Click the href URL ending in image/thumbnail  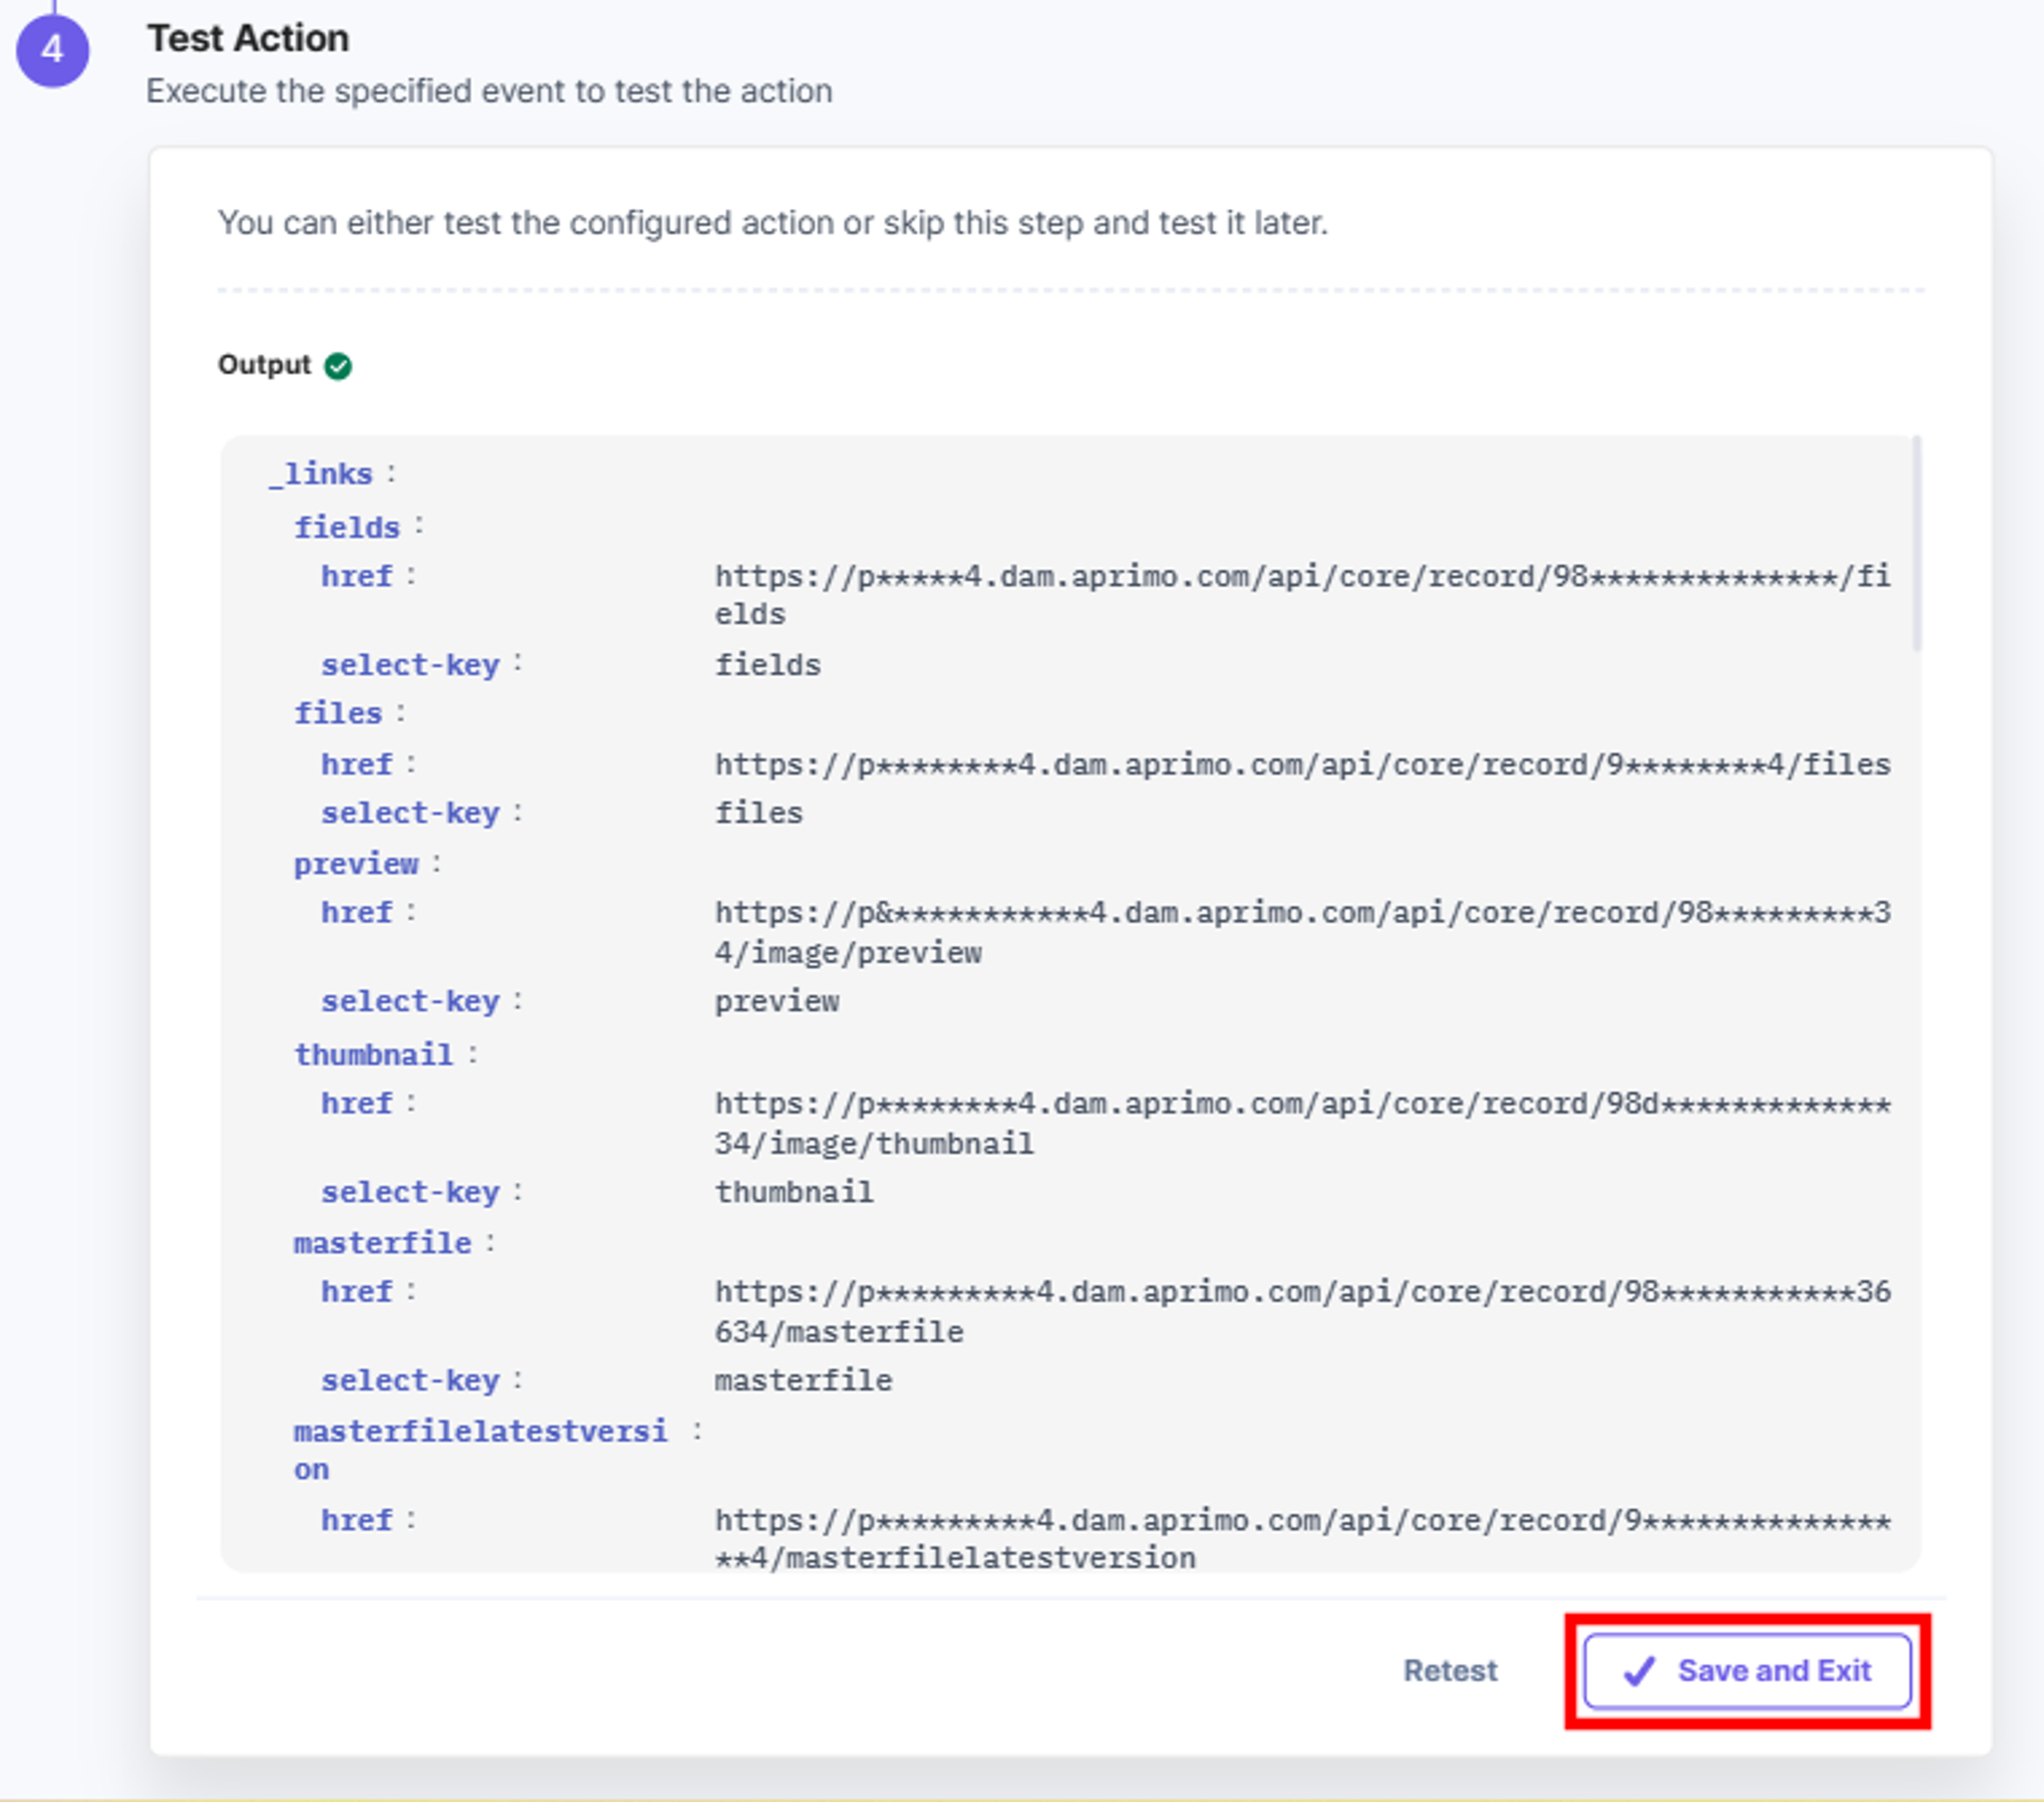[x=1302, y=1123]
